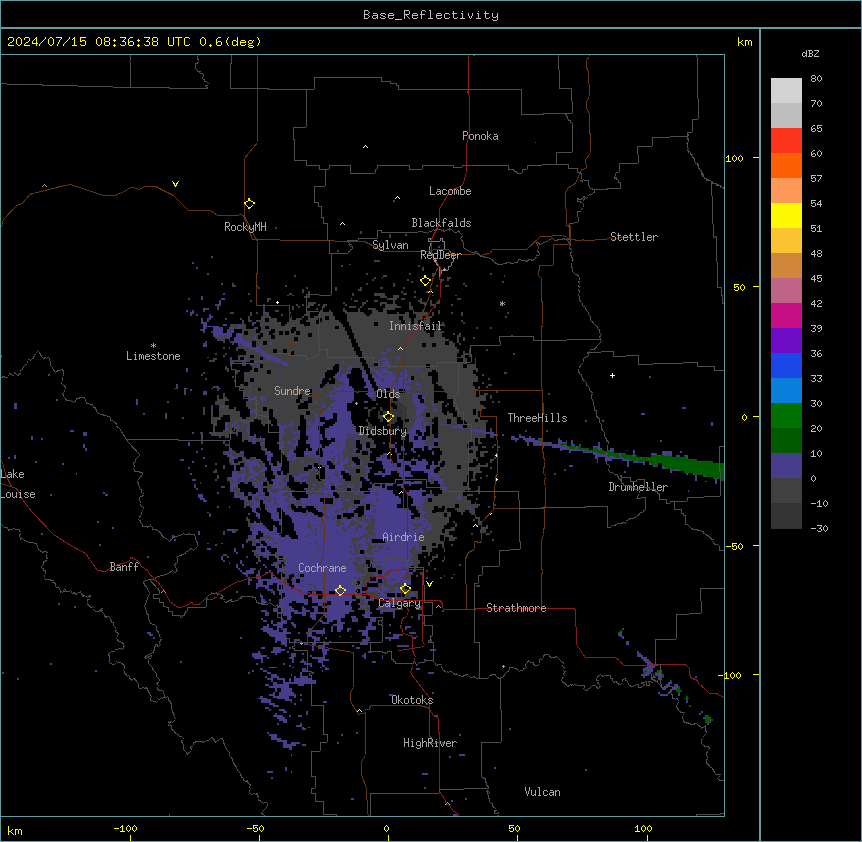862x842 pixels.
Task: Pick the purple 39–36 dBZ legend swatch
Action: (x=786, y=341)
